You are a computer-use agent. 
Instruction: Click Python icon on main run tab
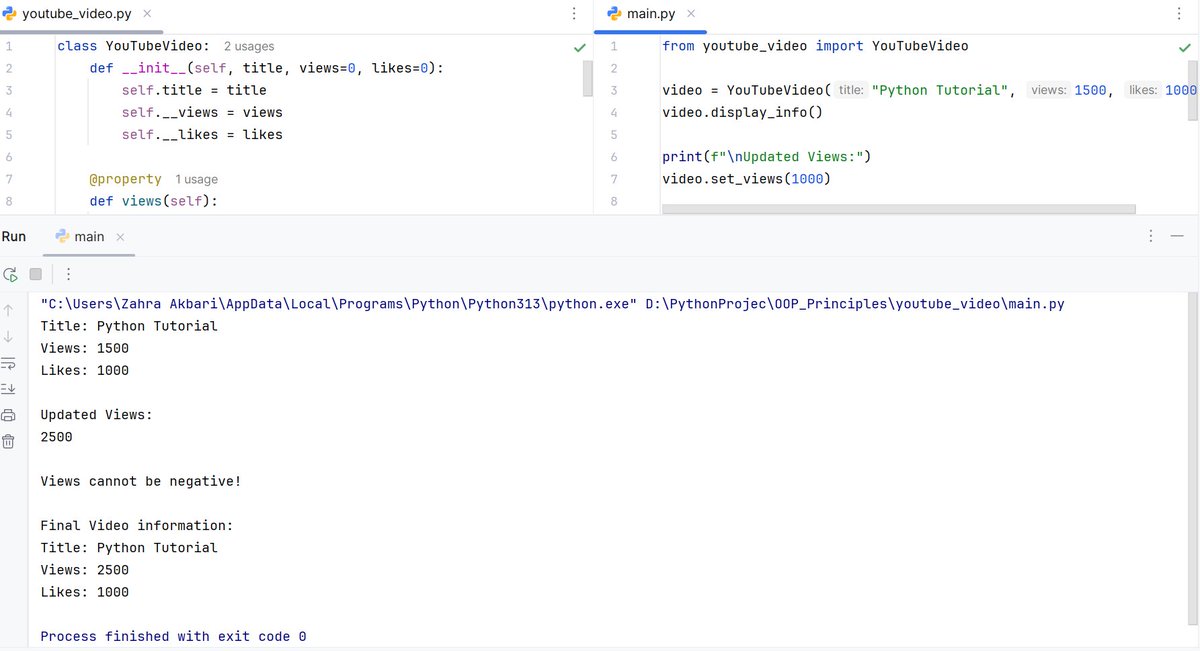62,236
